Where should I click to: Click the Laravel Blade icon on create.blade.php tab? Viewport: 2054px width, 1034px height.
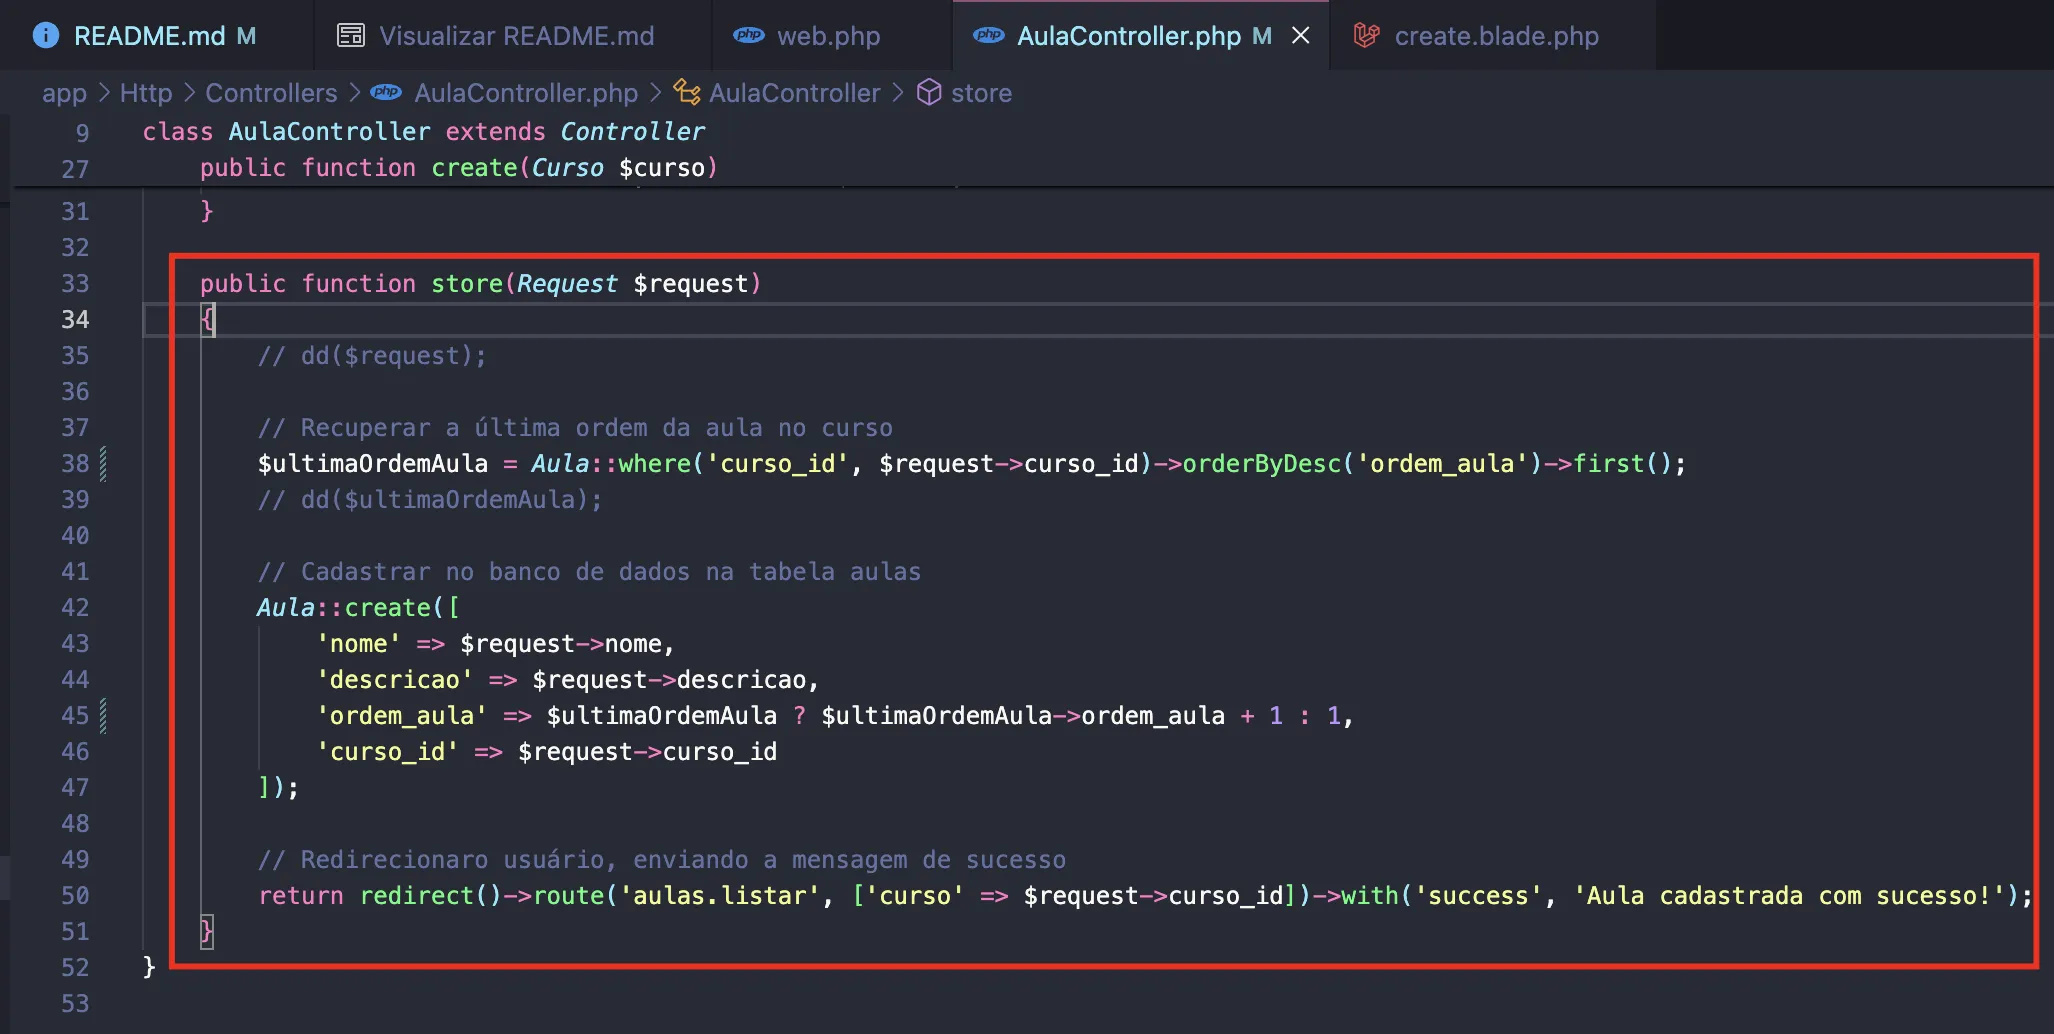(1366, 36)
